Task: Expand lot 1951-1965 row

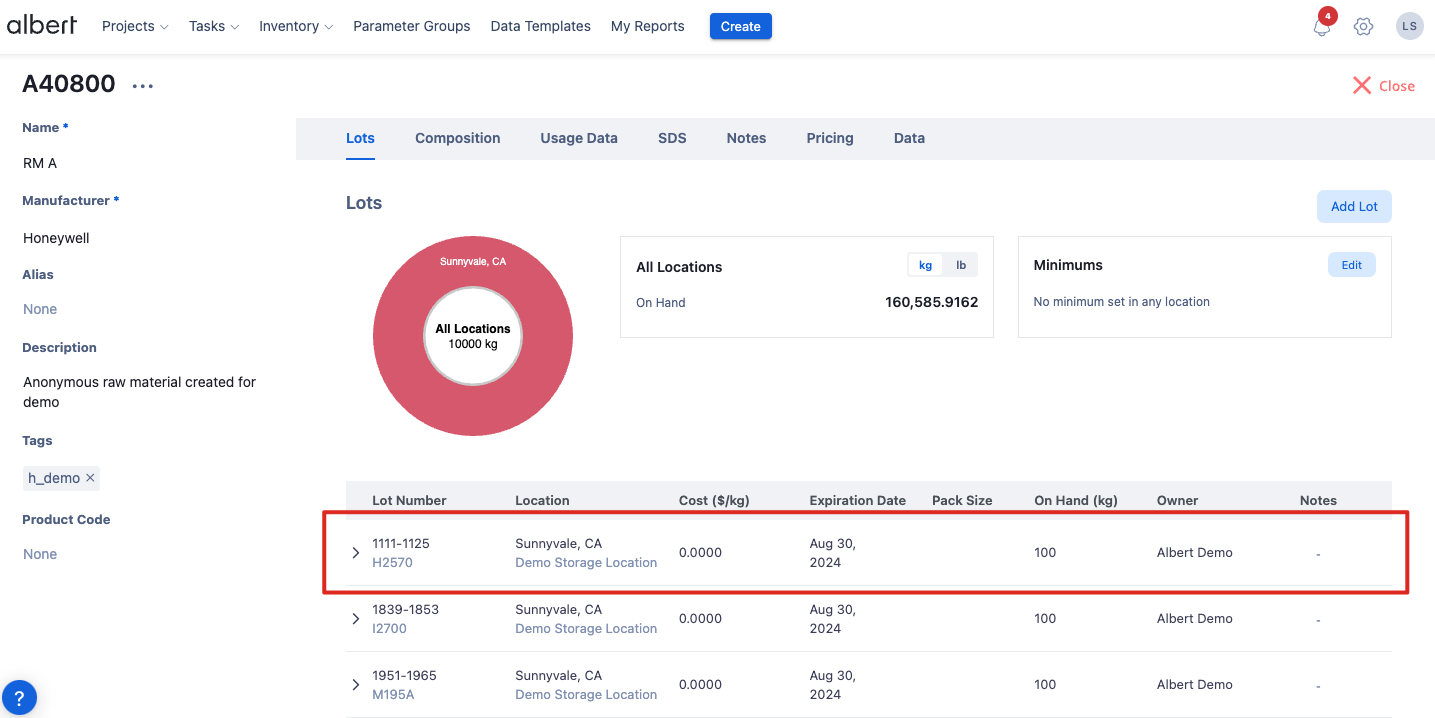Action: 356,685
